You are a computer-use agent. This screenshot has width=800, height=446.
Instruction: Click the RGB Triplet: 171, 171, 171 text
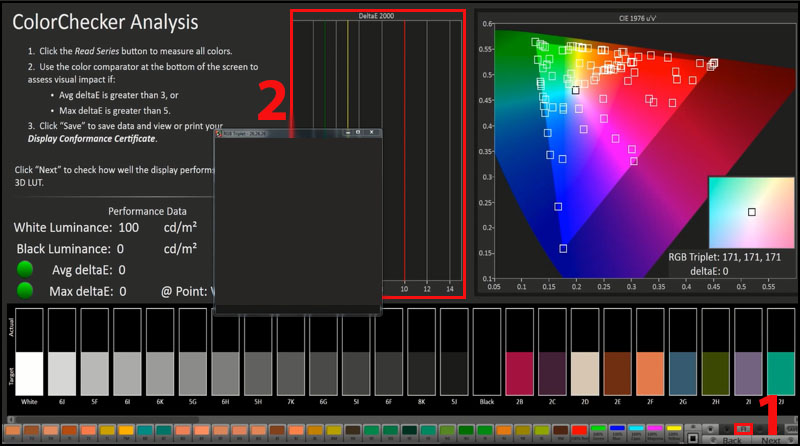click(724, 257)
